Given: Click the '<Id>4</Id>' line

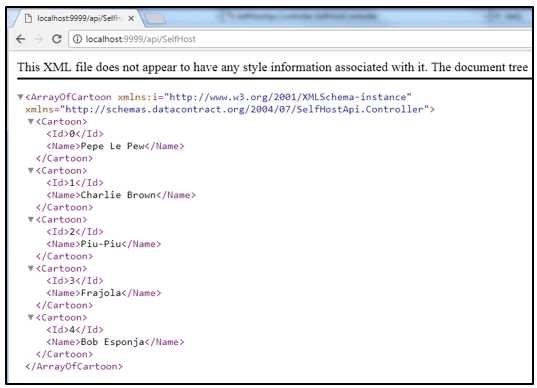Looking at the screenshot, I should click(75, 330).
